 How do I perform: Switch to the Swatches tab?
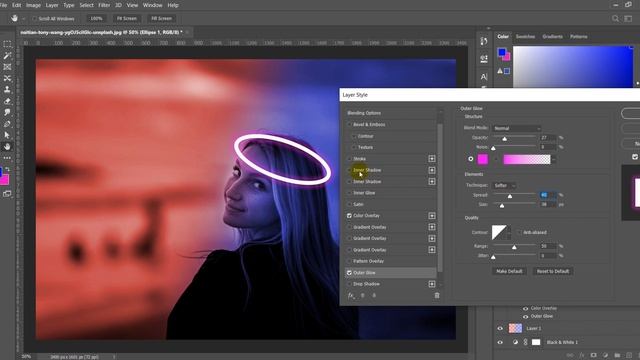coord(525,37)
